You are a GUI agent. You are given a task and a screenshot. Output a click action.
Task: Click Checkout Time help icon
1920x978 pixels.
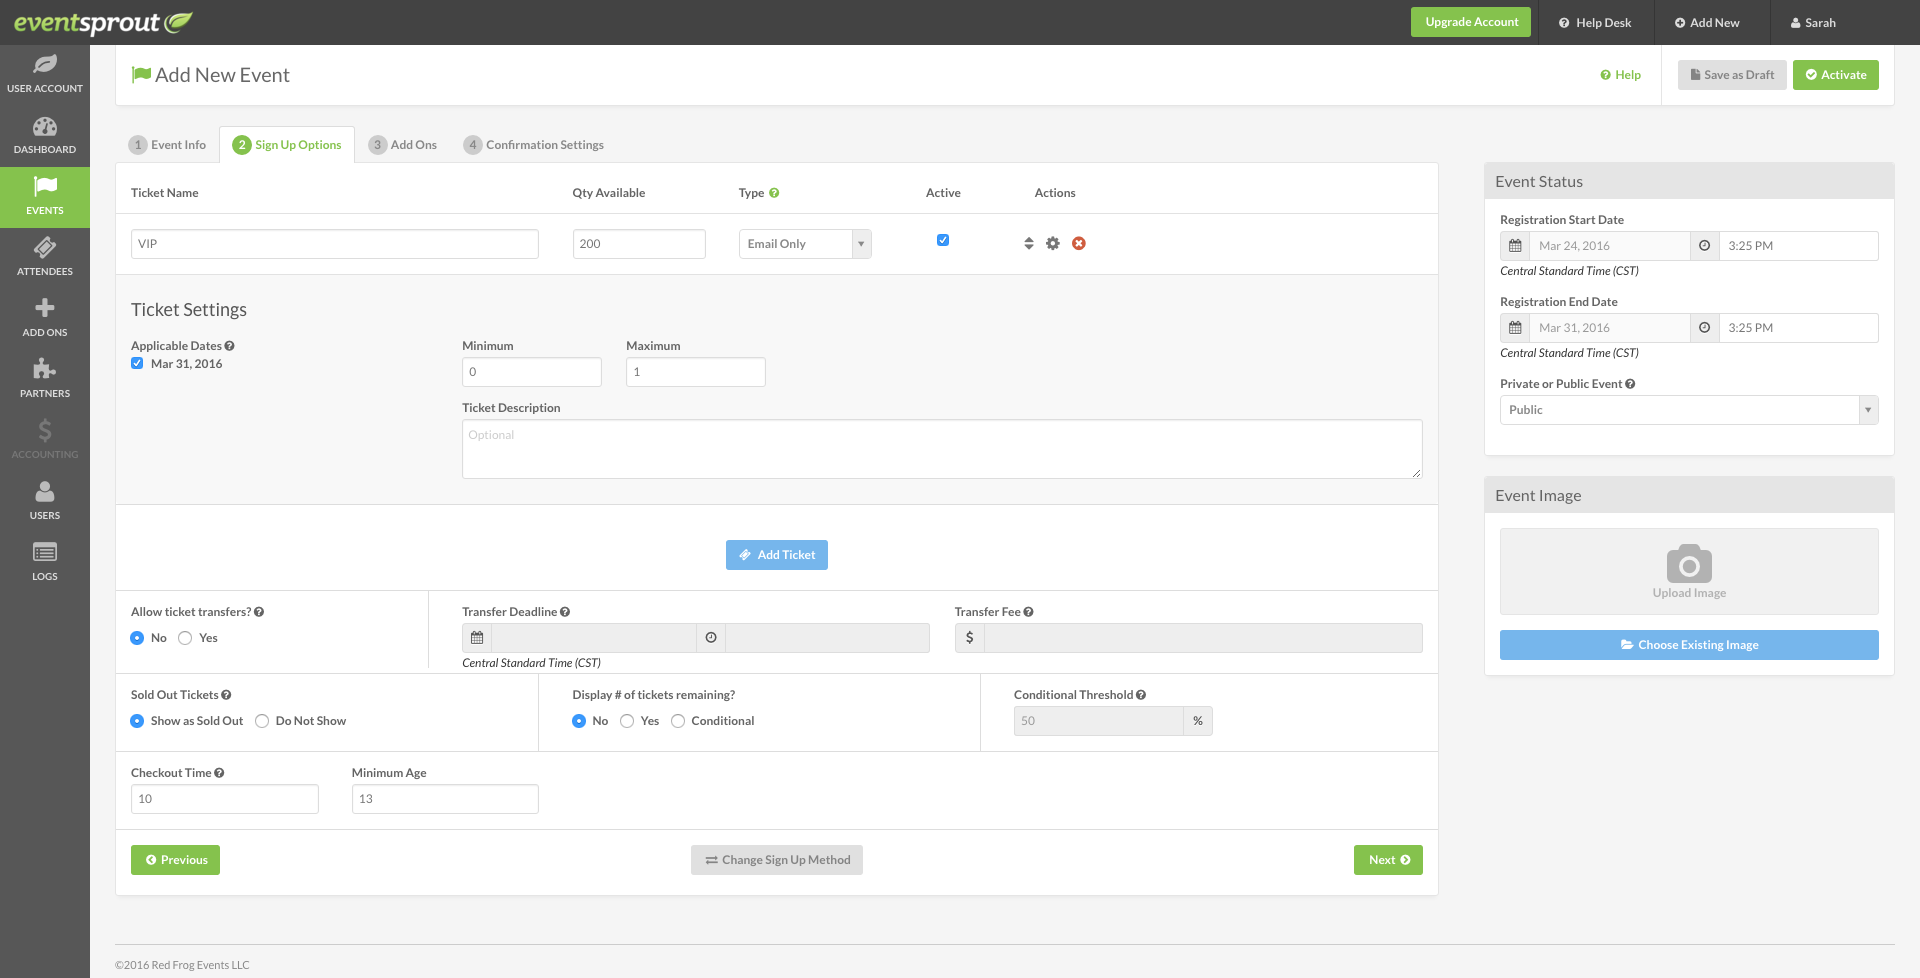point(219,773)
